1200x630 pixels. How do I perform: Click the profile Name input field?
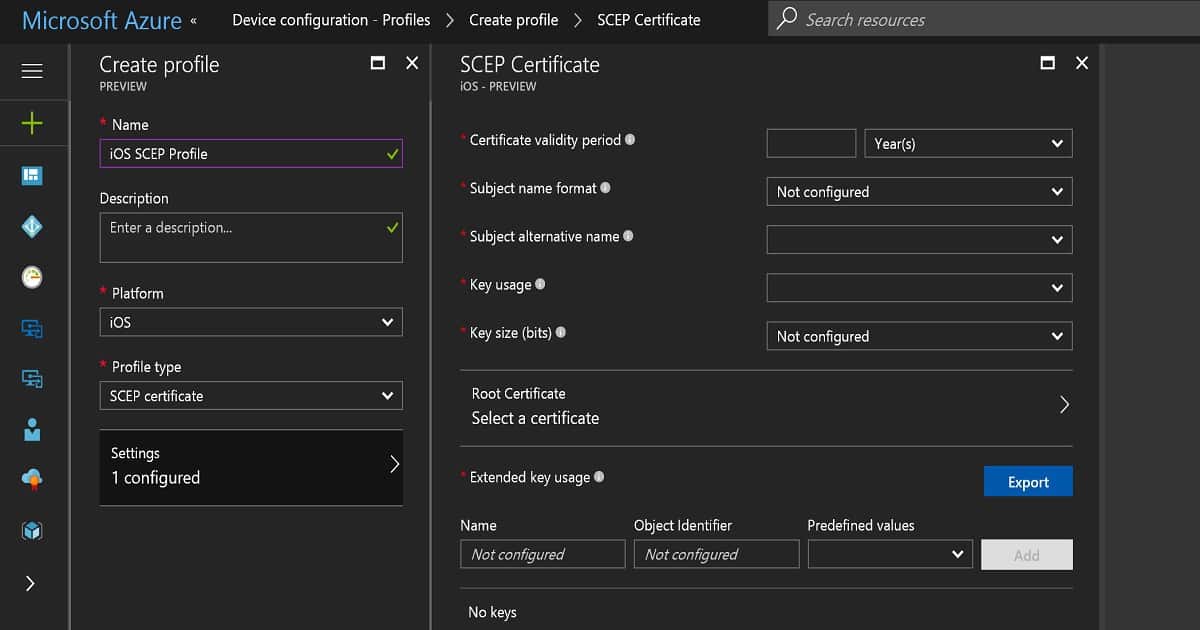[251, 153]
